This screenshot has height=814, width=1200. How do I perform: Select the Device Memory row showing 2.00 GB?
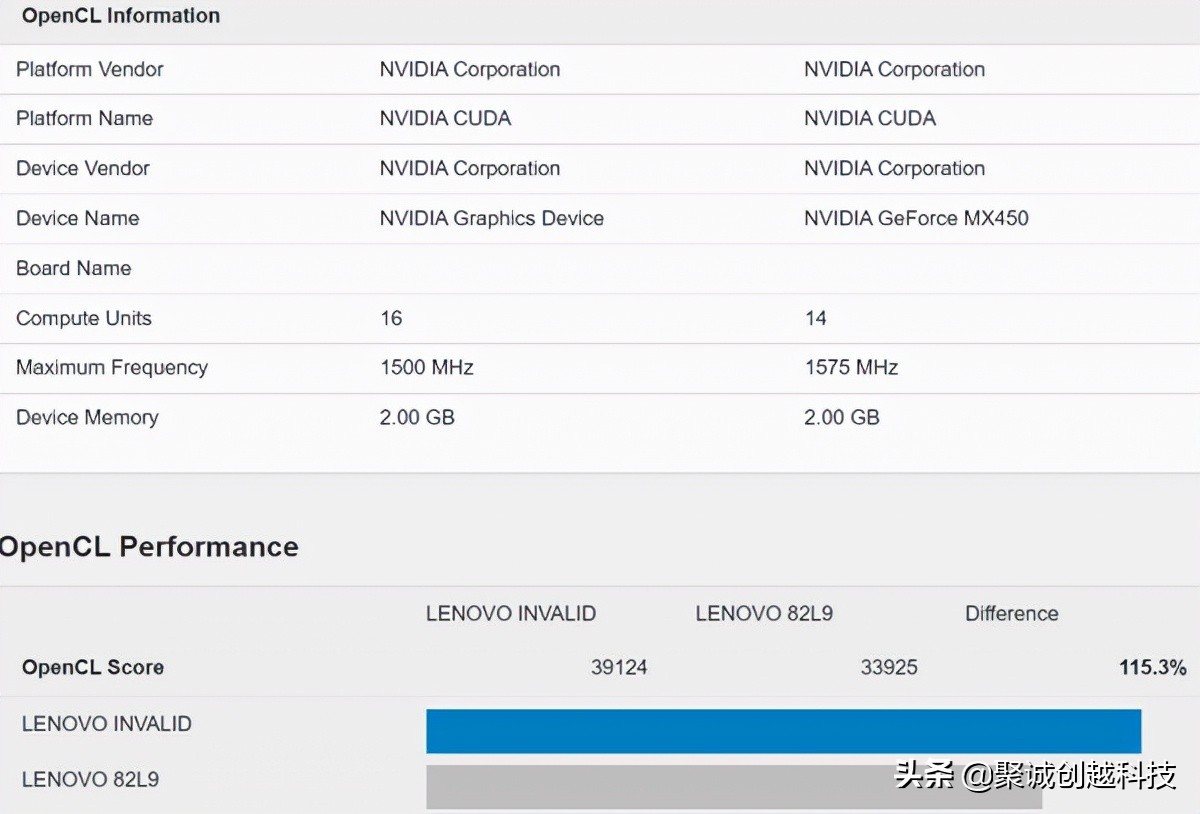(87, 417)
